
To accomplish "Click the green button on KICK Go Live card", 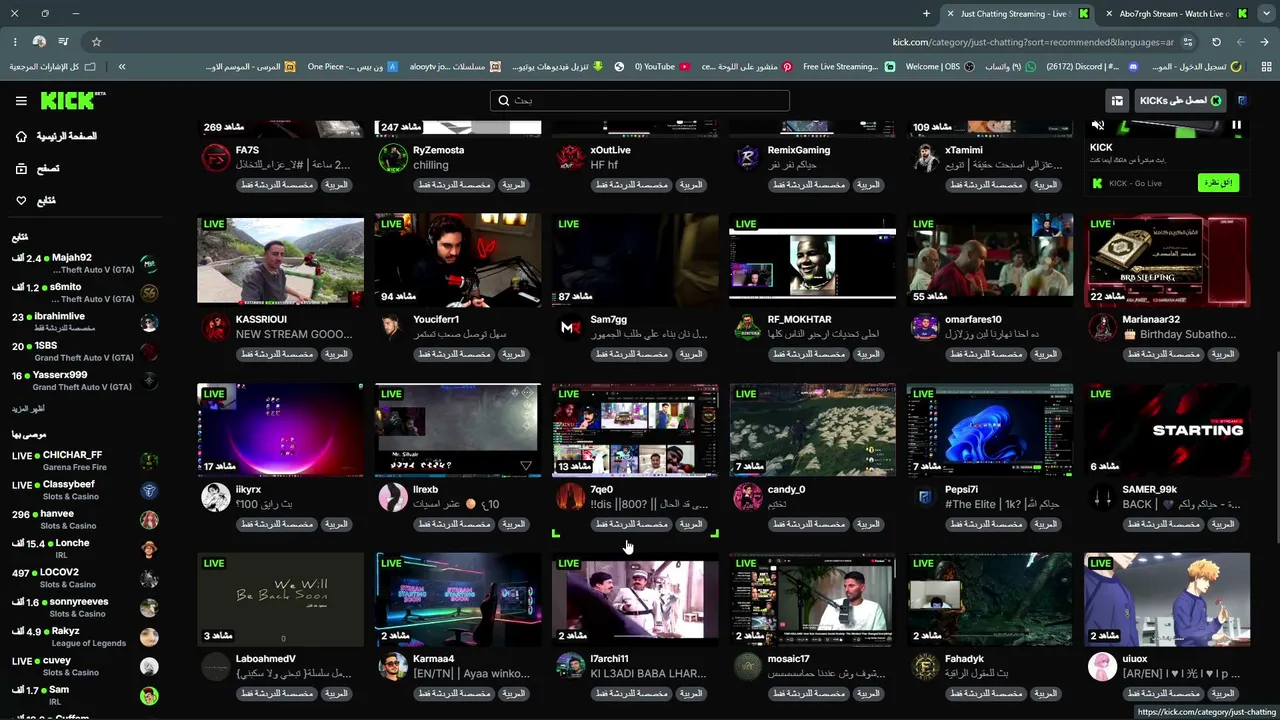I will coord(1218,183).
